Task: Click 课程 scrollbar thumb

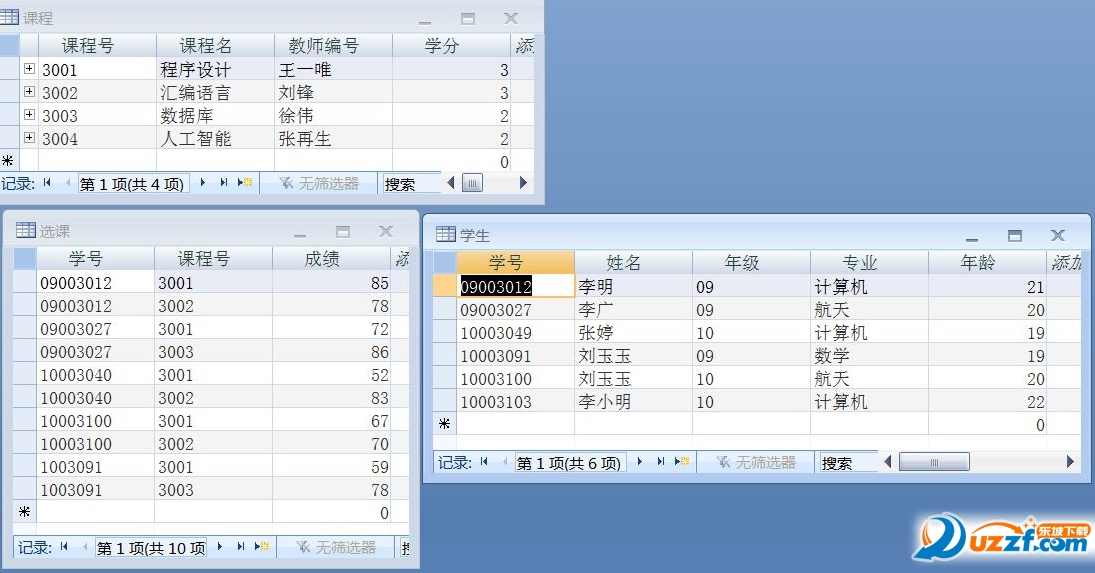Action: [472, 184]
